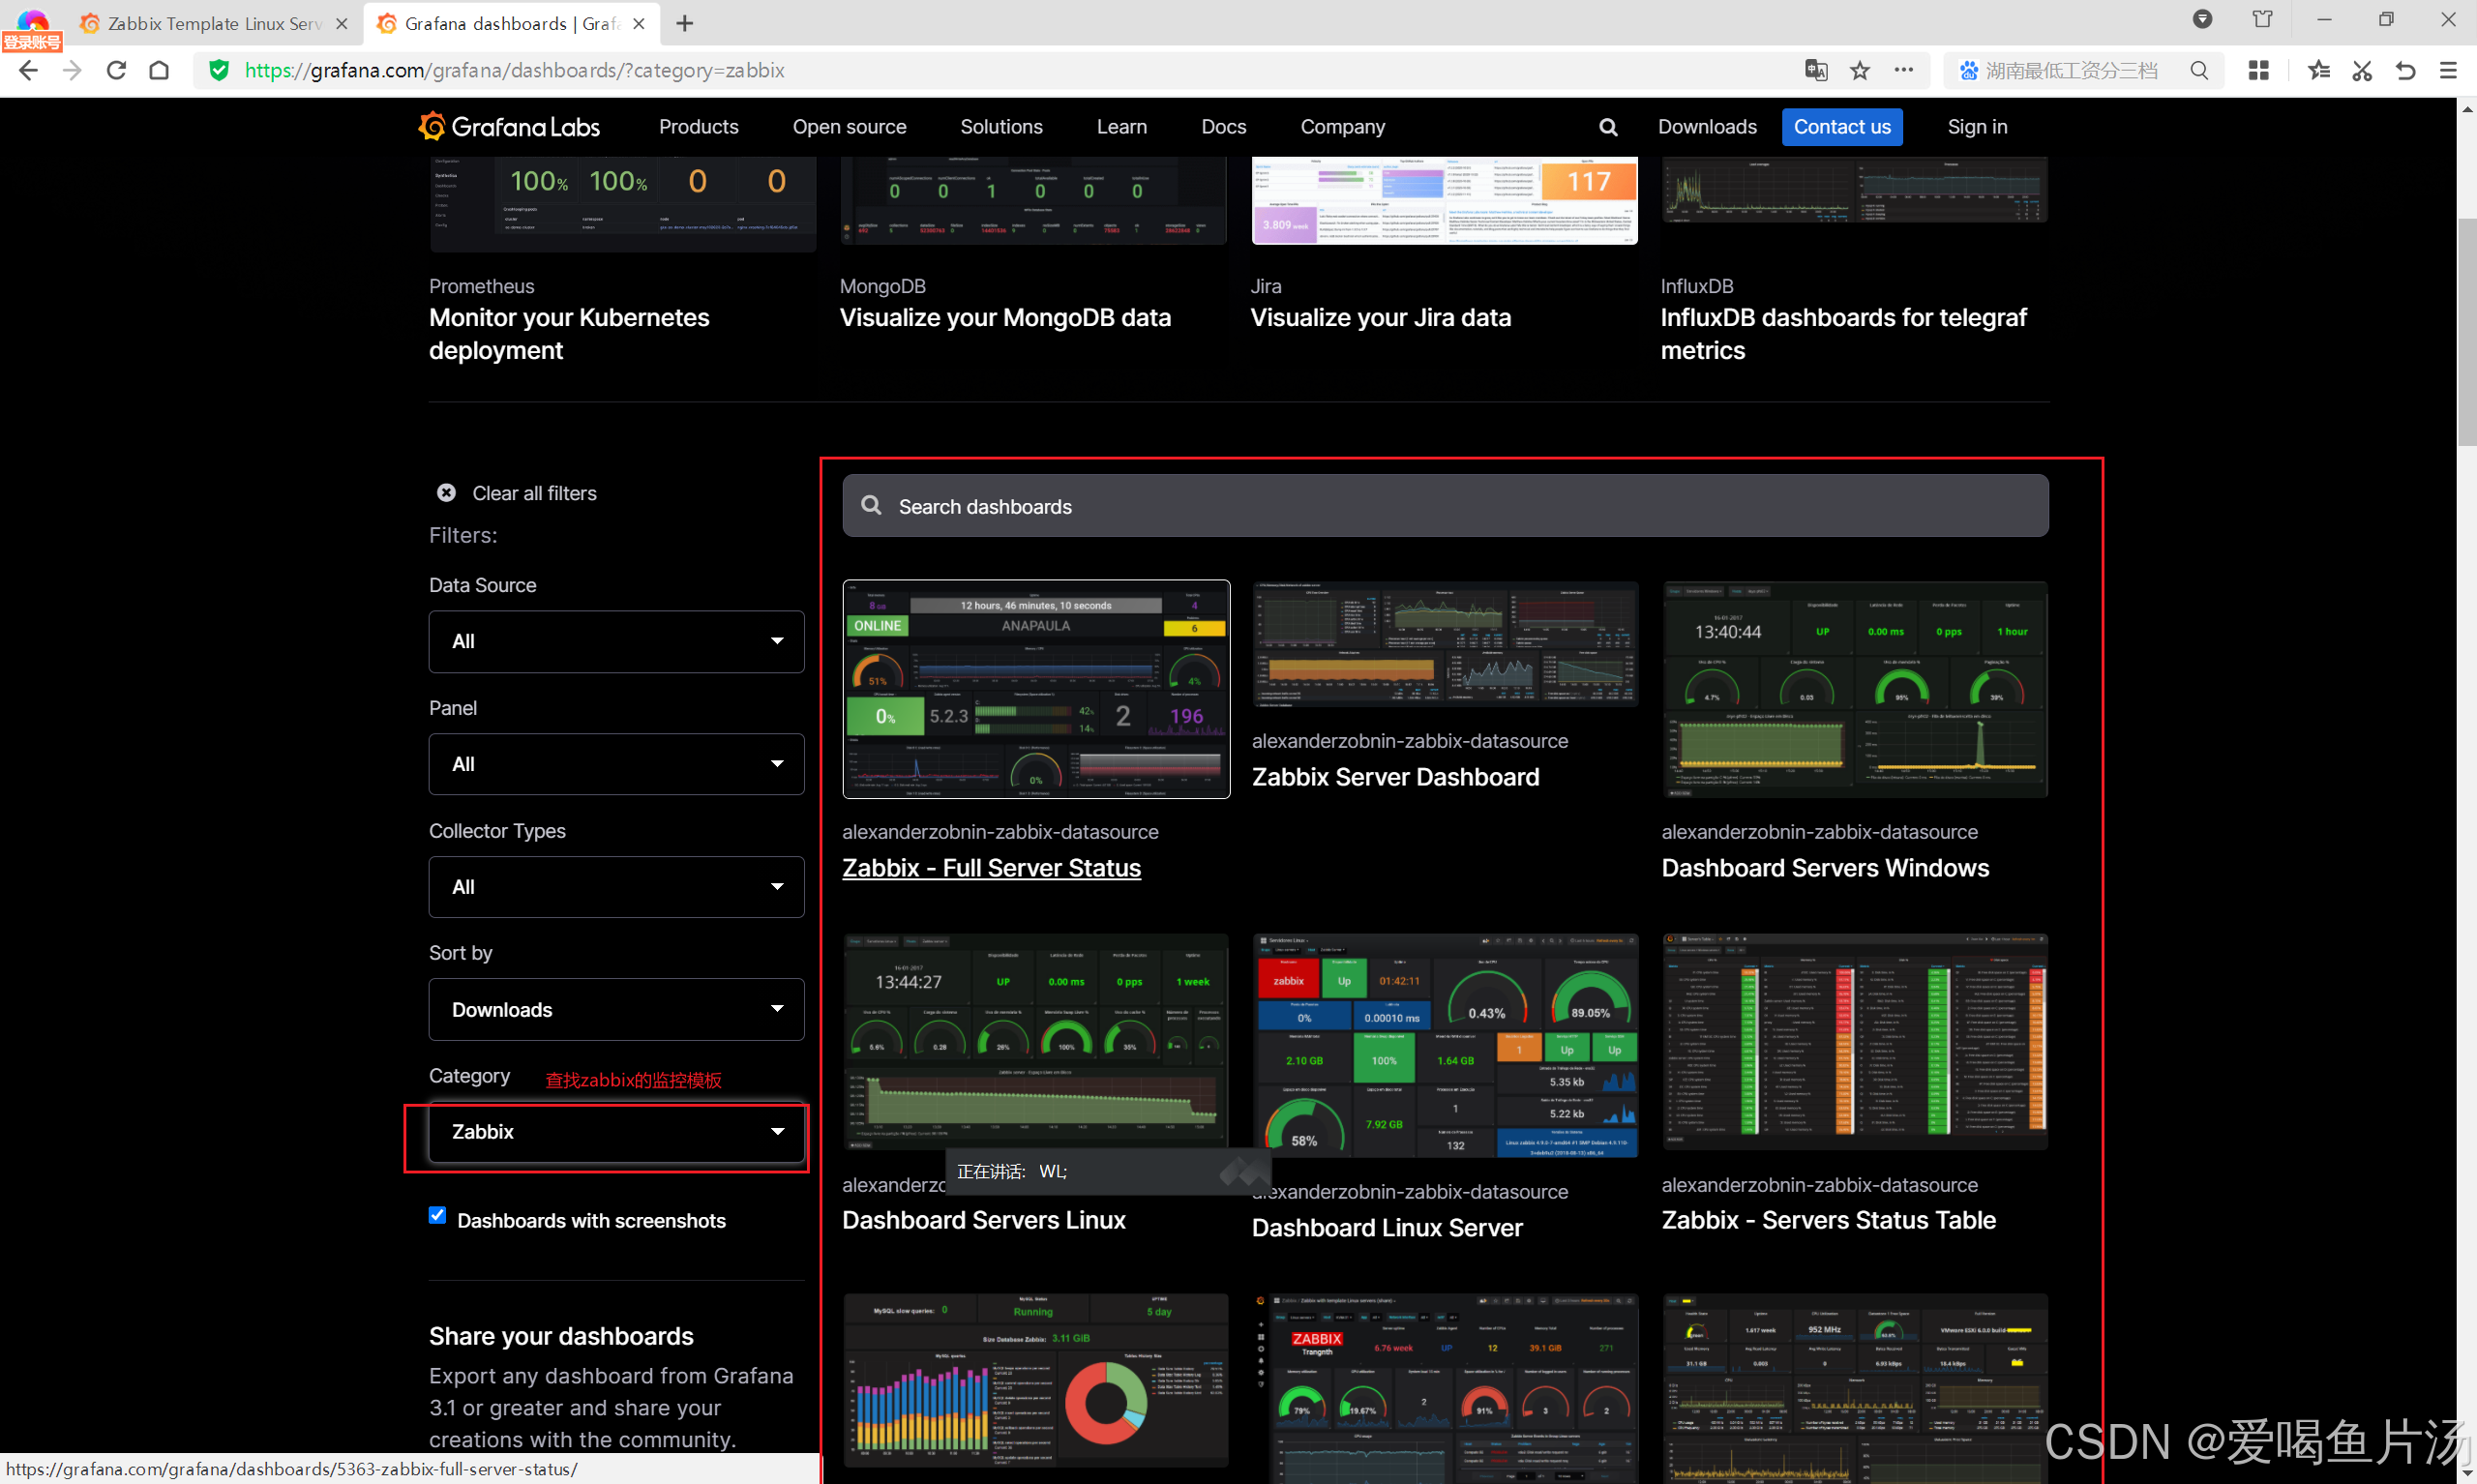Image resolution: width=2477 pixels, height=1484 pixels.
Task: Open Zabbix Server Dashboard thumbnail
Action: point(1445,644)
